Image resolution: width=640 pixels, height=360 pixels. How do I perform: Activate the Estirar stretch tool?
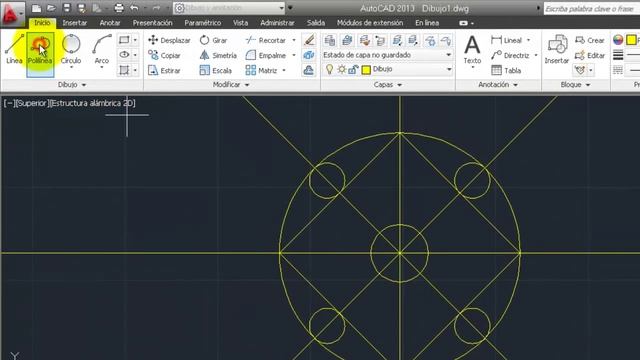pyautogui.click(x=164, y=70)
